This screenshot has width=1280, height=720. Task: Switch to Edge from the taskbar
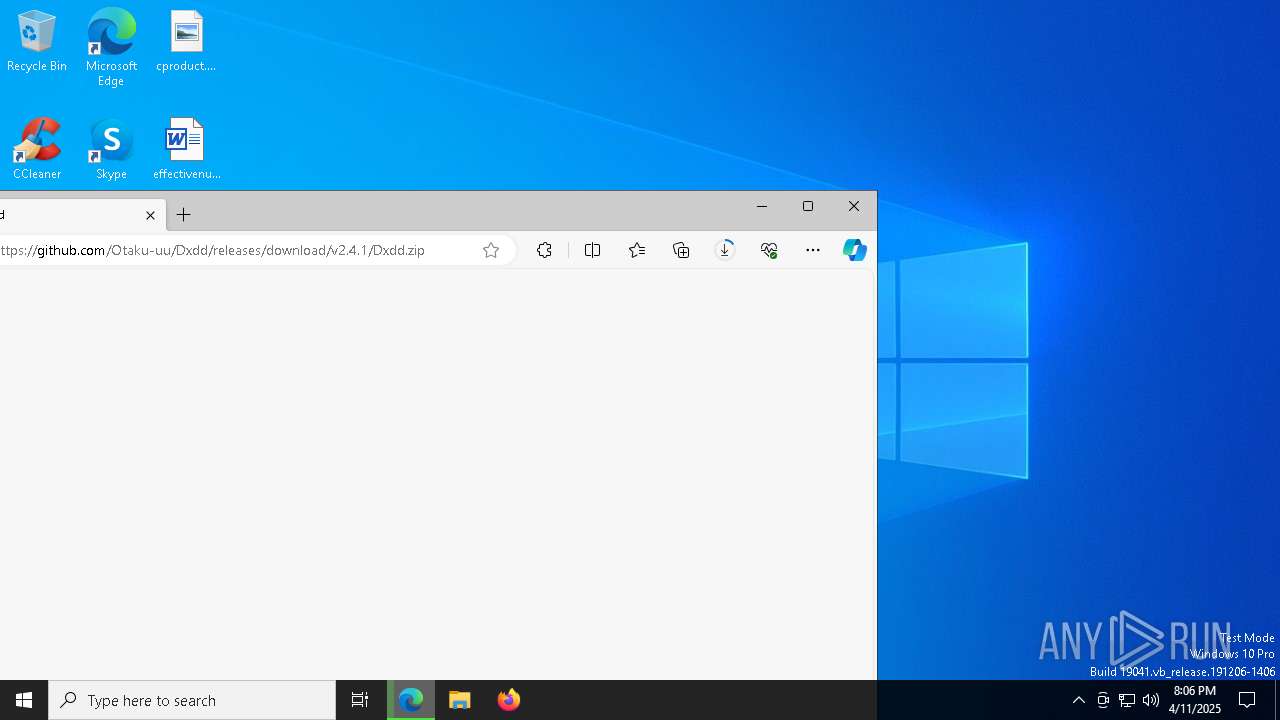411,700
